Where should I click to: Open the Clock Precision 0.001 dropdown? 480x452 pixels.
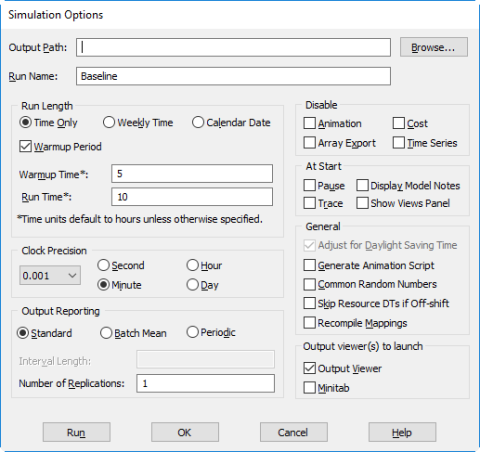(x=50, y=275)
